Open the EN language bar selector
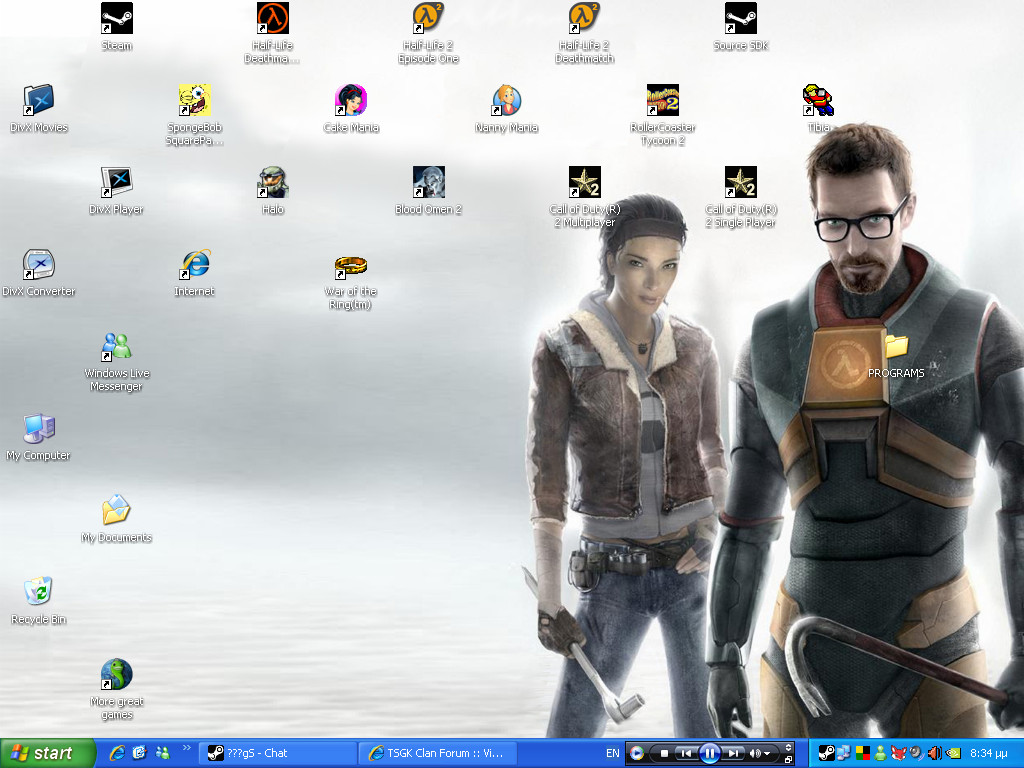This screenshot has width=1024, height=768. 612,753
